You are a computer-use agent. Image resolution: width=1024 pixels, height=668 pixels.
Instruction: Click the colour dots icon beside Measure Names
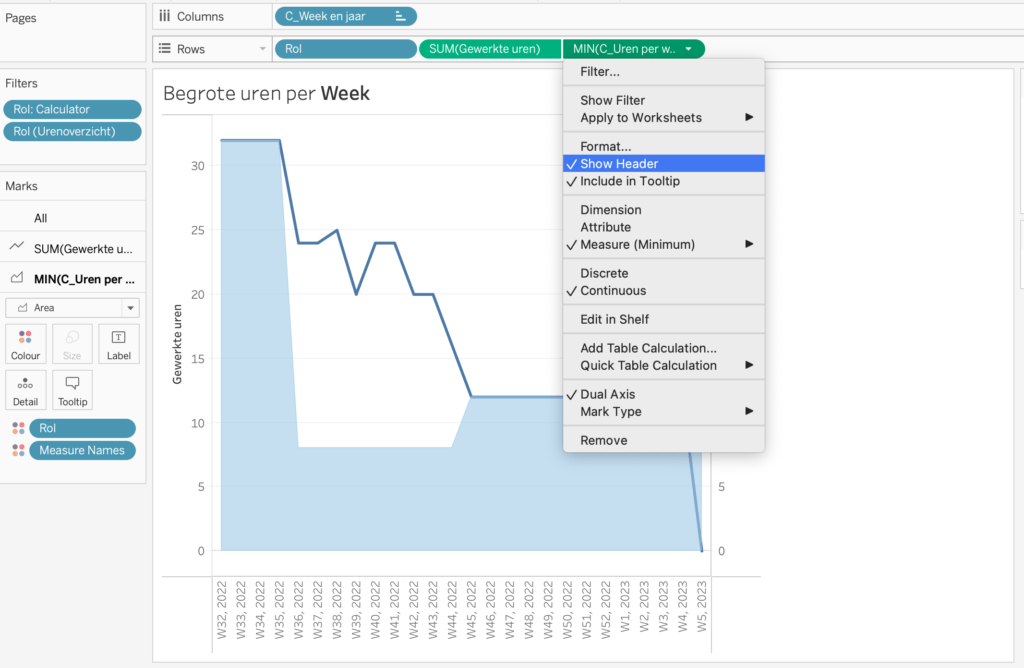18,450
